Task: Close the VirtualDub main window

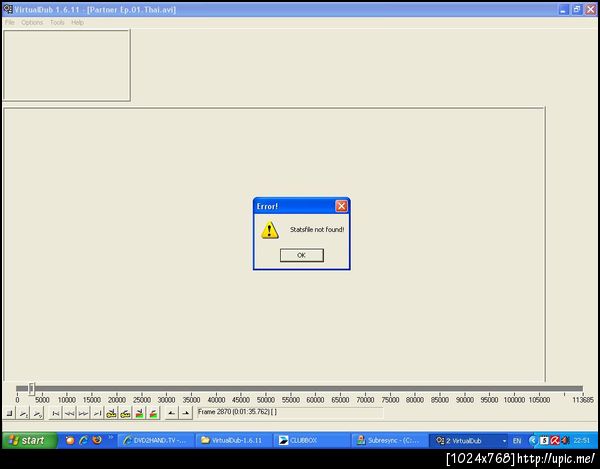Action: pos(590,10)
